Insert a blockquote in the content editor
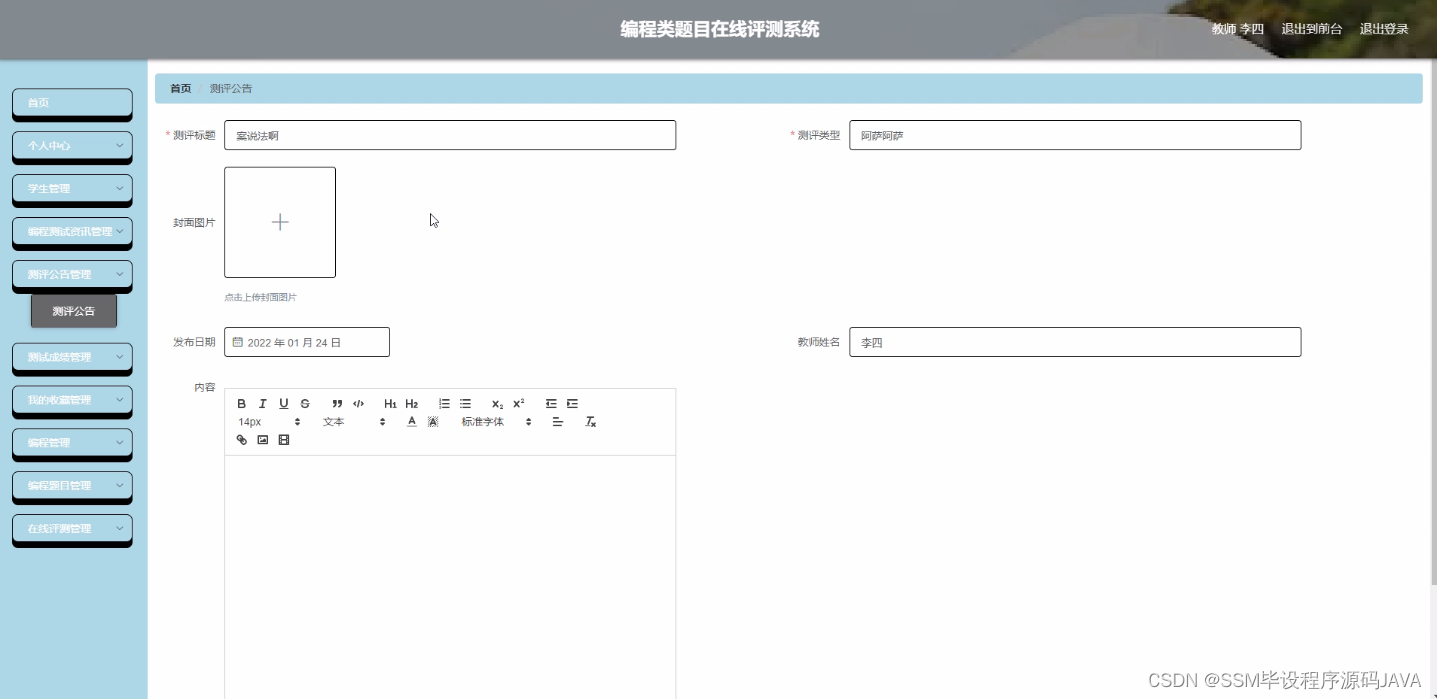 click(337, 404)
